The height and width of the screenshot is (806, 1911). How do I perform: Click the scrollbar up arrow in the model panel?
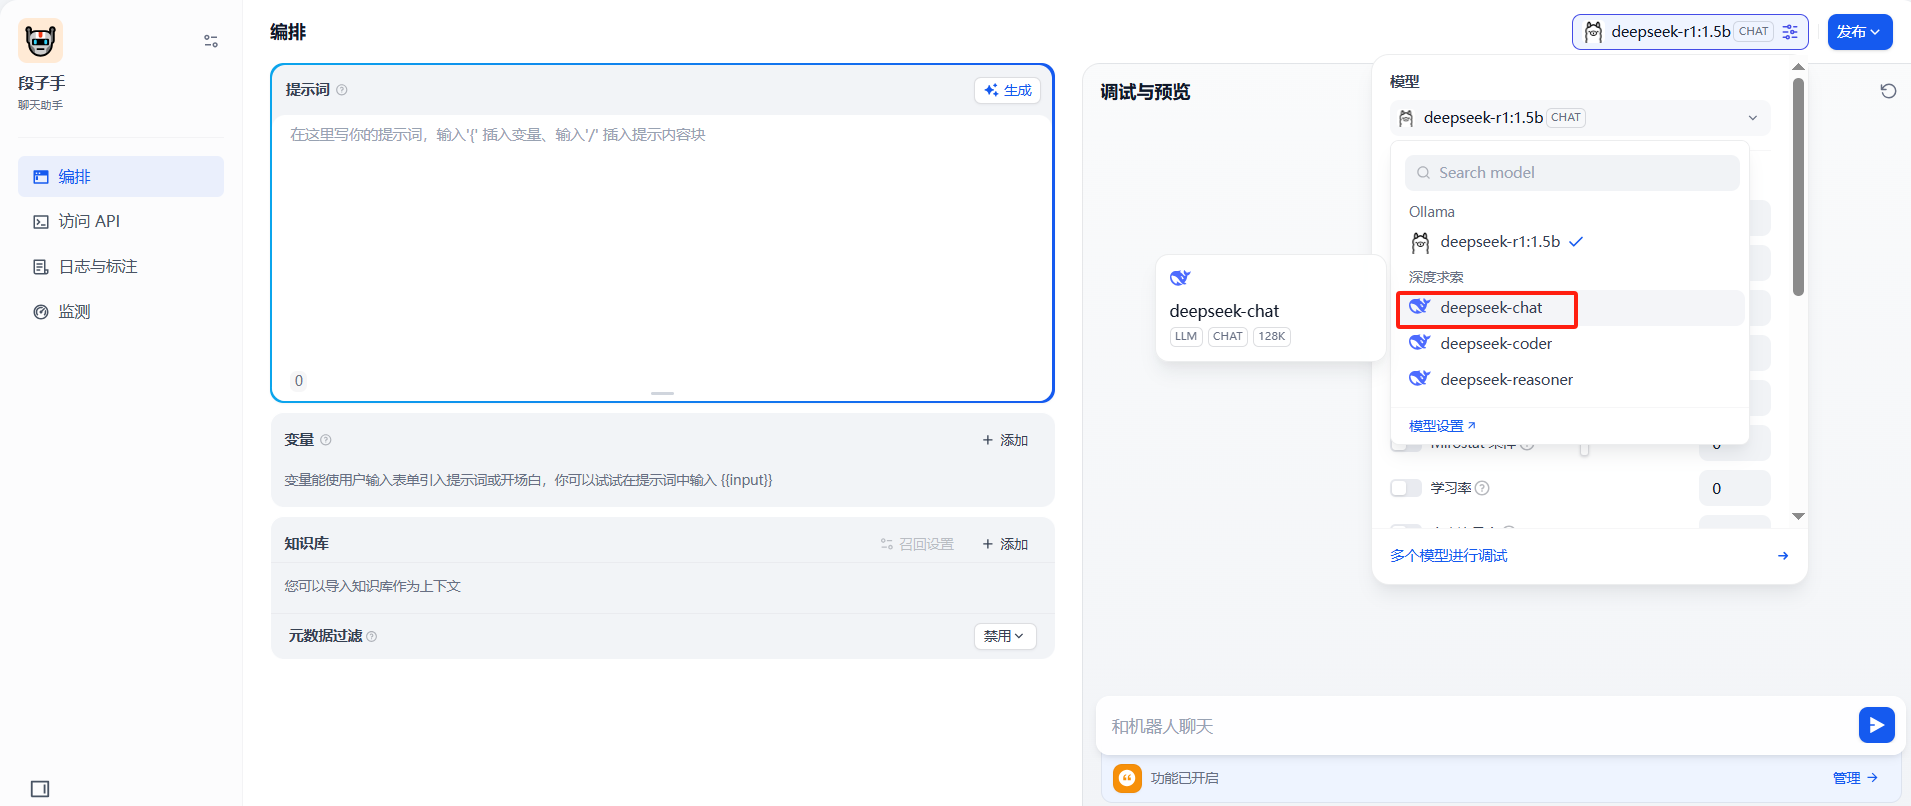point(1798,67)
